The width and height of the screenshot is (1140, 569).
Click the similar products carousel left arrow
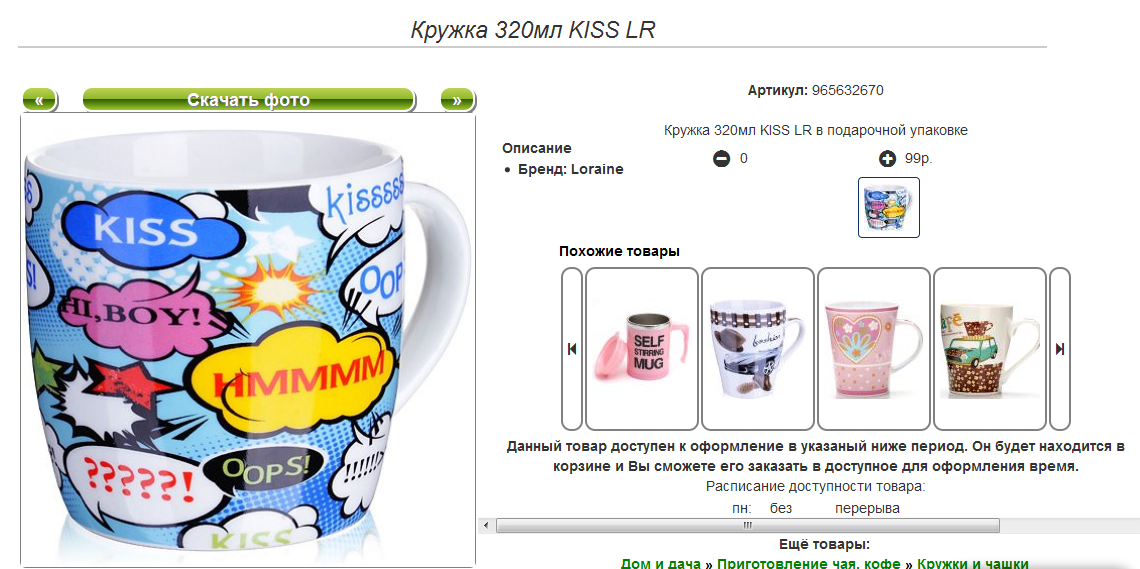click(572, 349)
